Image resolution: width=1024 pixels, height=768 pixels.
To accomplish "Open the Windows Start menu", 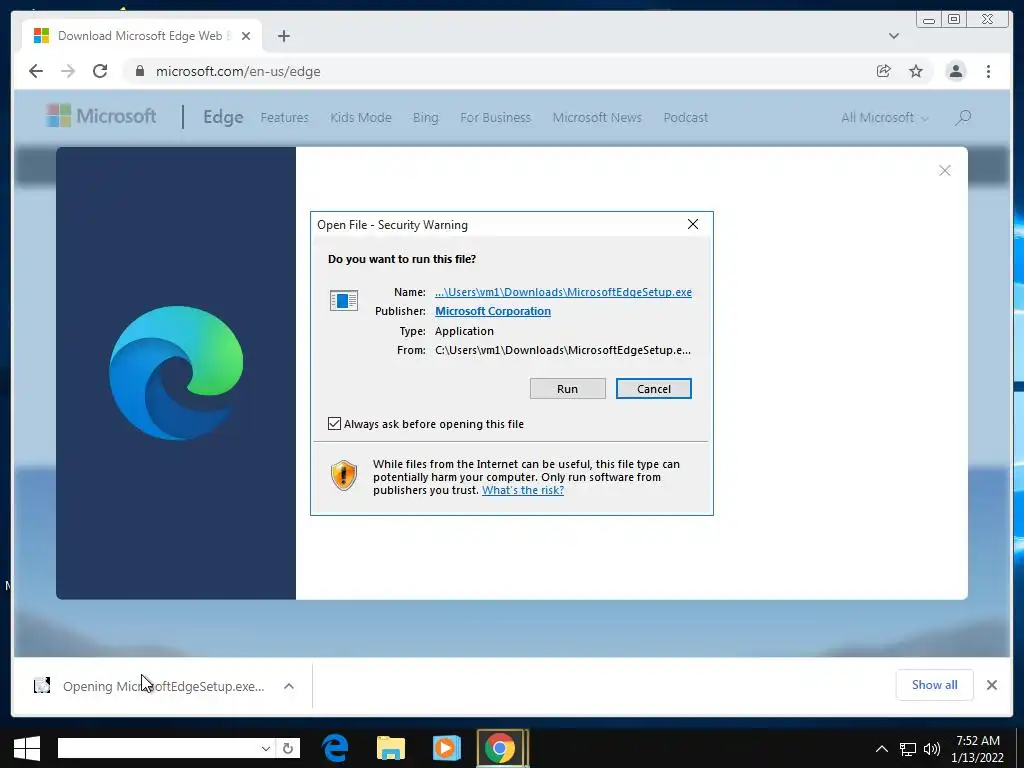I will [x=27, y=748].
